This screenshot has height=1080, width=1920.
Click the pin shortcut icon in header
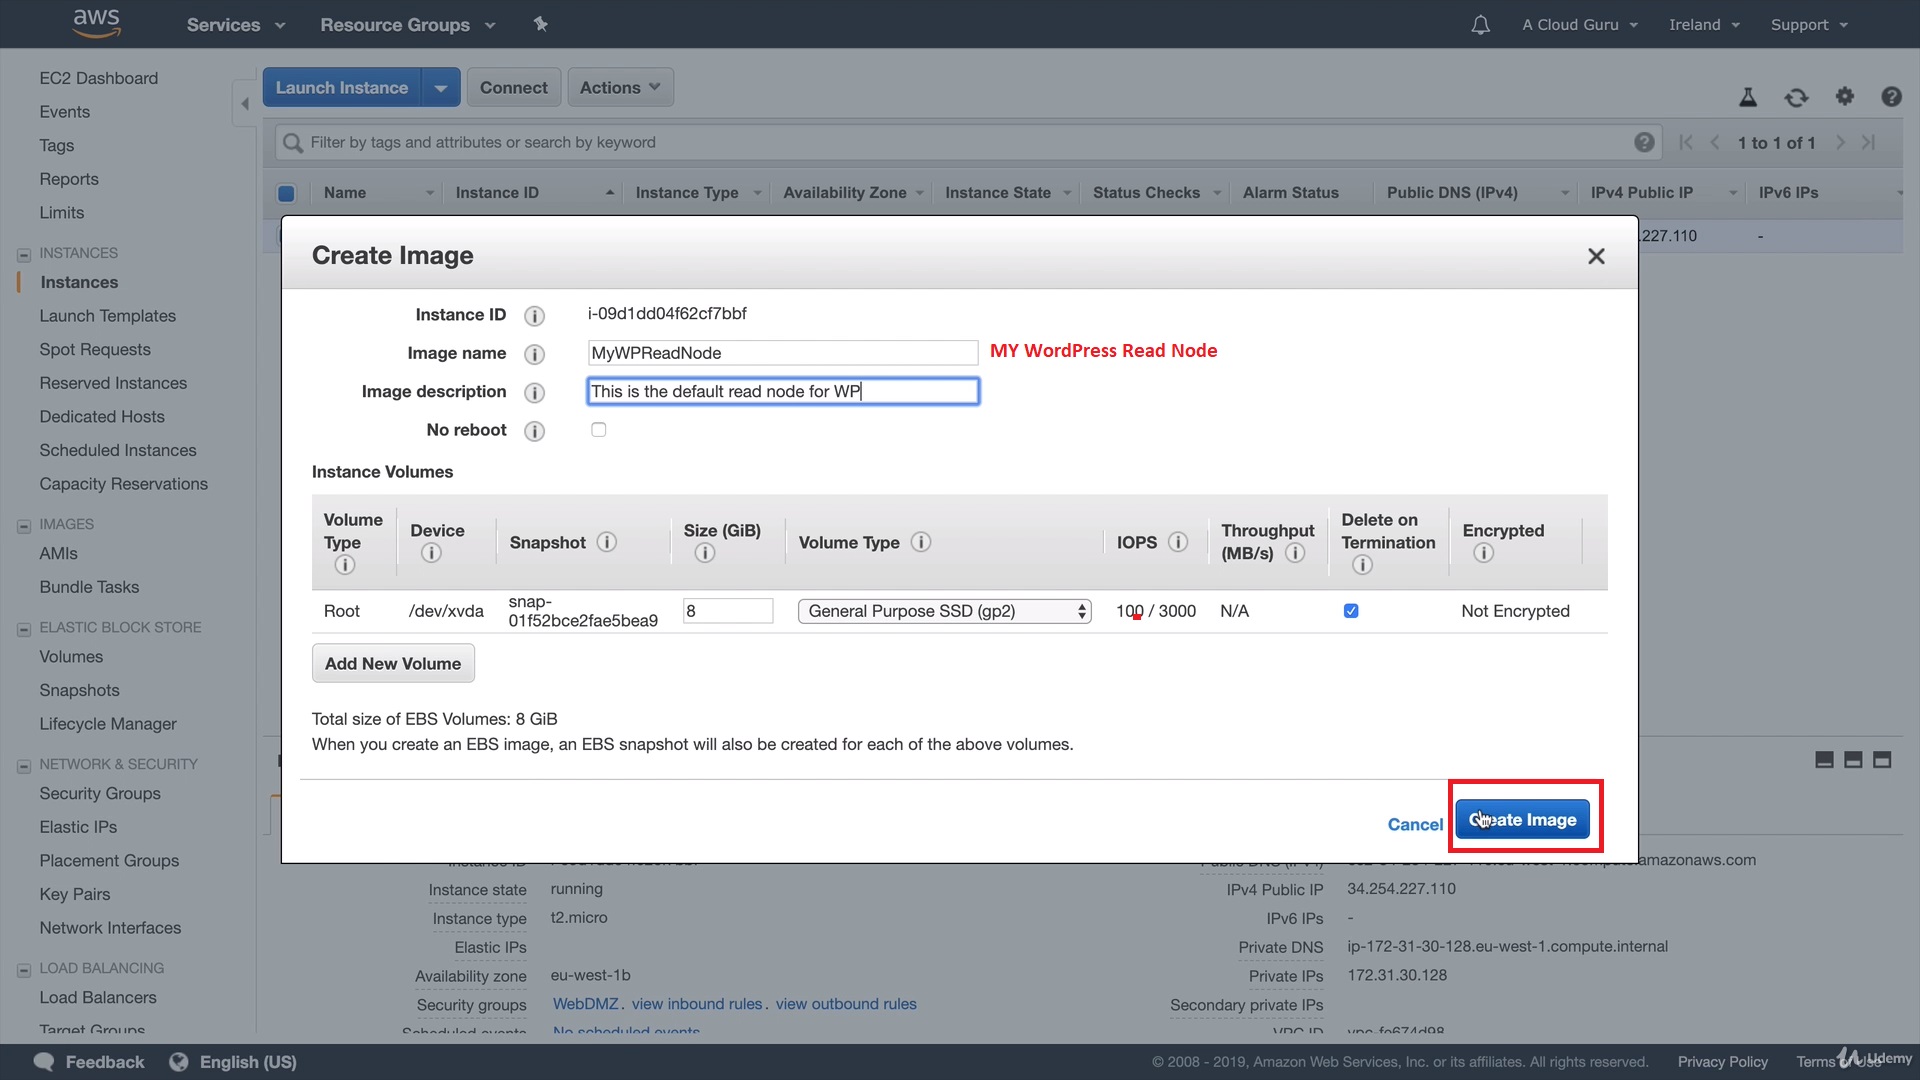pyautogui.click(x=541, y=24)
